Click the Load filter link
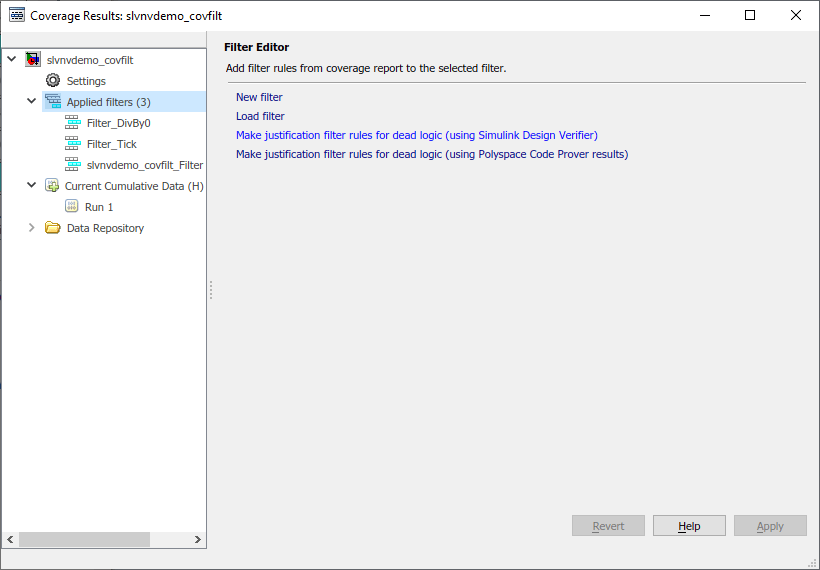820x570 pixels. 260,116
